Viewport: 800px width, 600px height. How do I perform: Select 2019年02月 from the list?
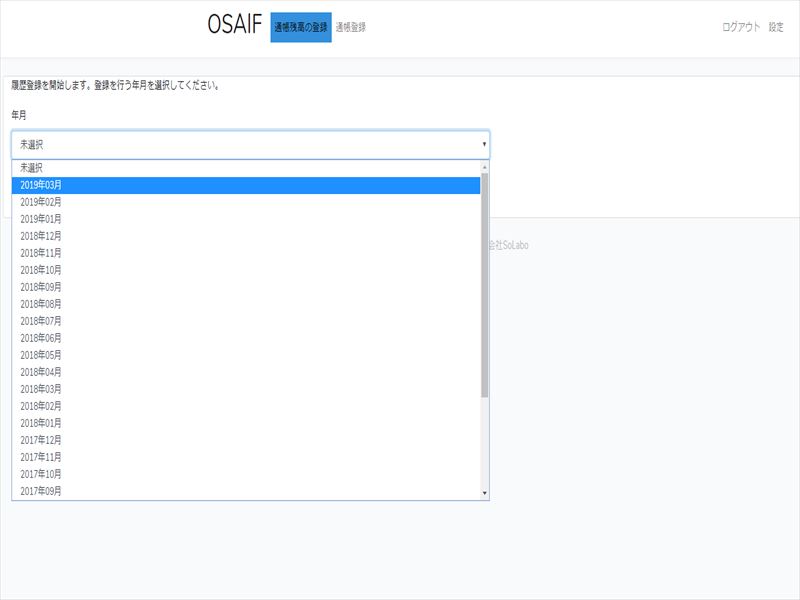click(x=246, y=202)
